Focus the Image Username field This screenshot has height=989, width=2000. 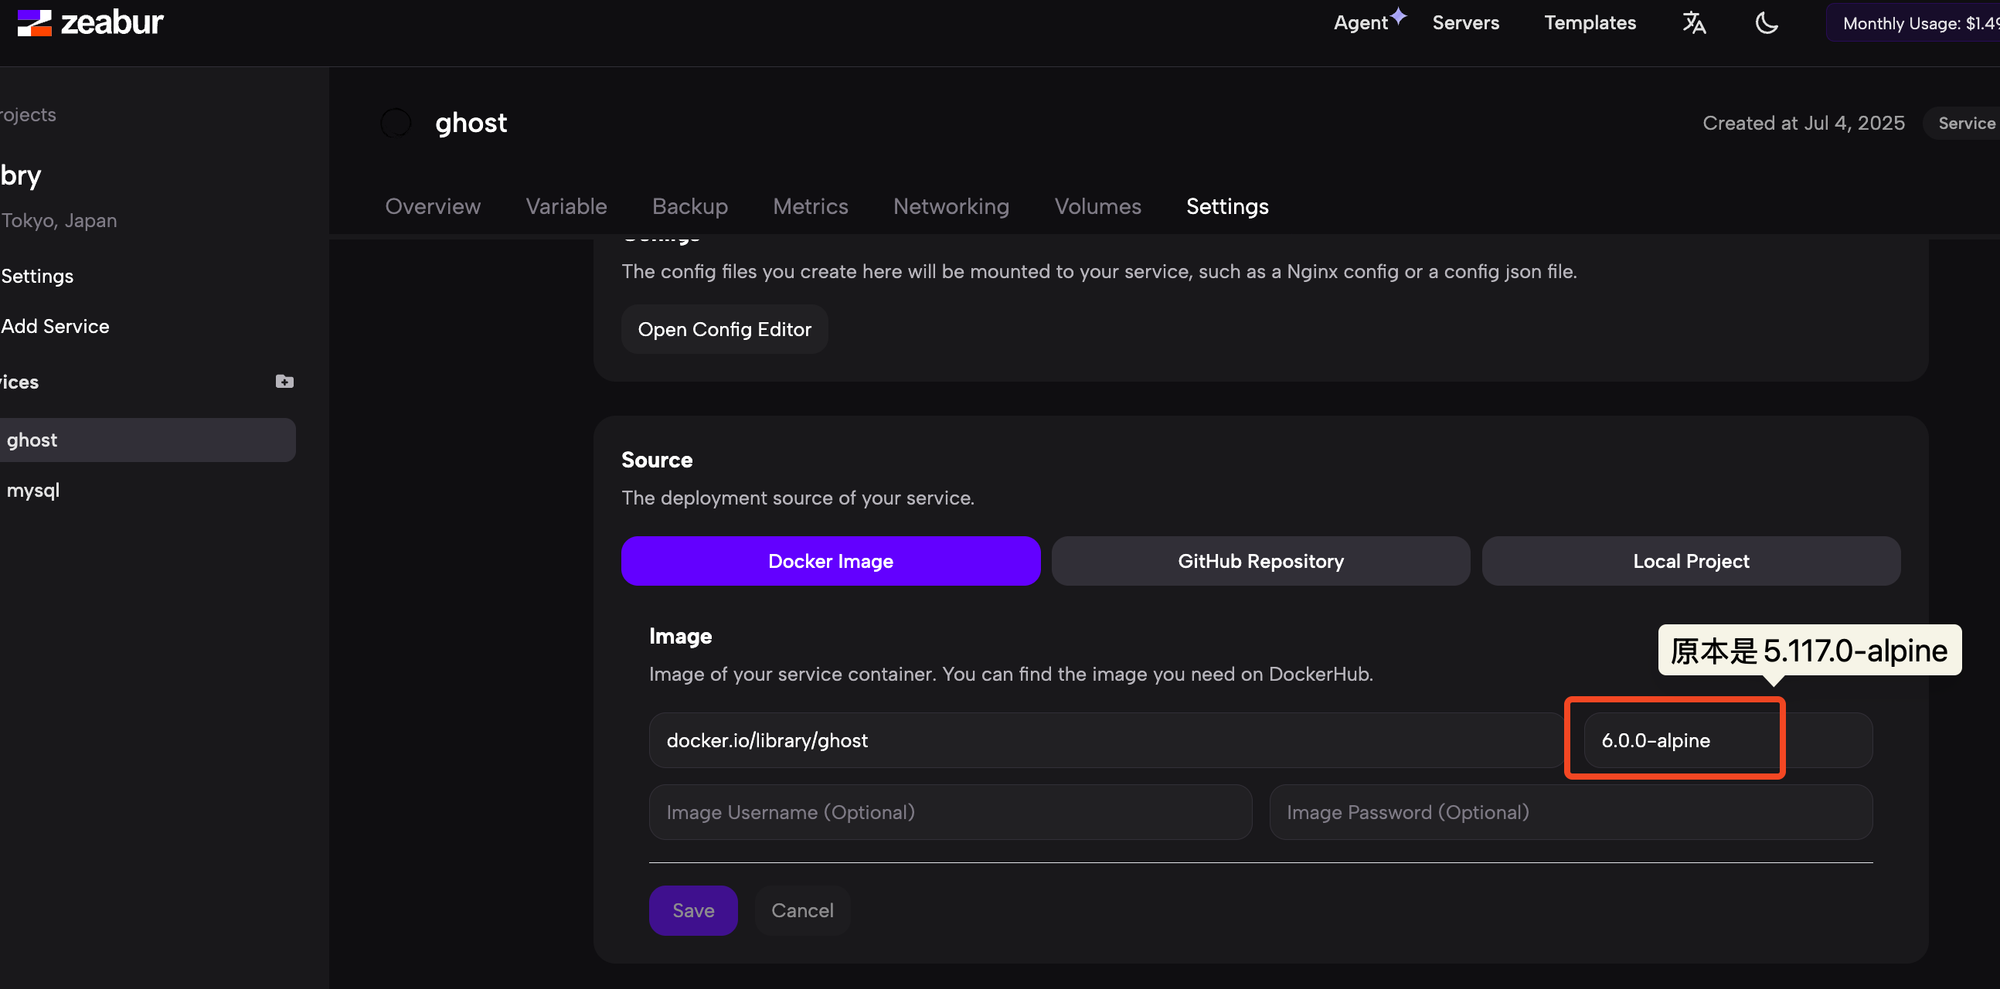click(x=951, y=812)
